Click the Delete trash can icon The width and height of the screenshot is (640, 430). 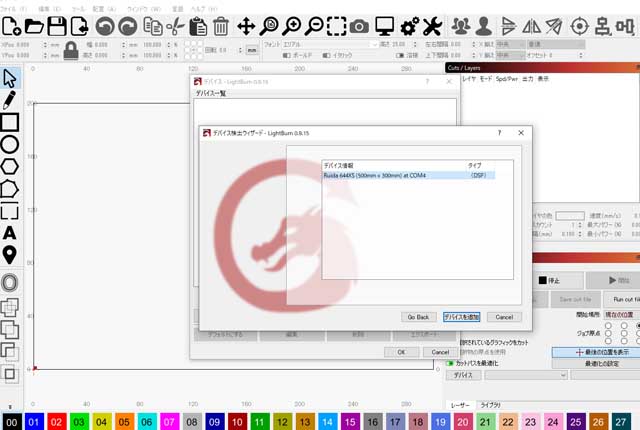point(221,27)
